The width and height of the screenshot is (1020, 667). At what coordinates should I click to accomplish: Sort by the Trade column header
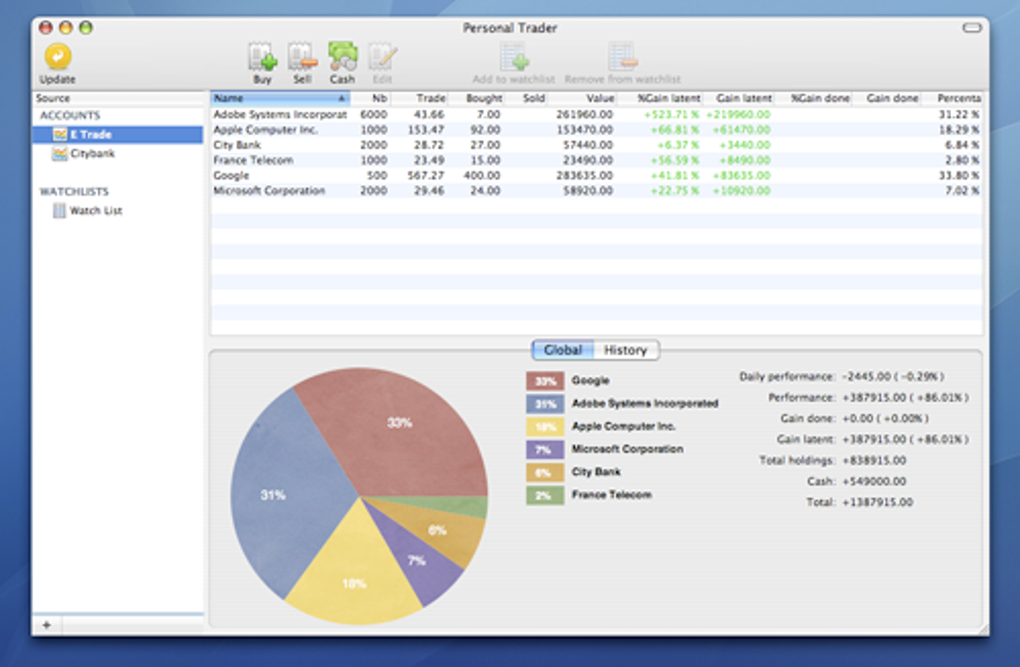point(419,98)
